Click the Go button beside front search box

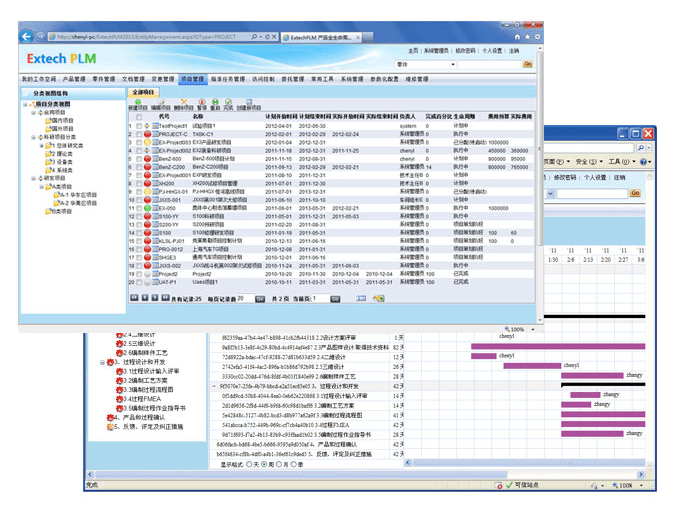(x=528, y=64)
